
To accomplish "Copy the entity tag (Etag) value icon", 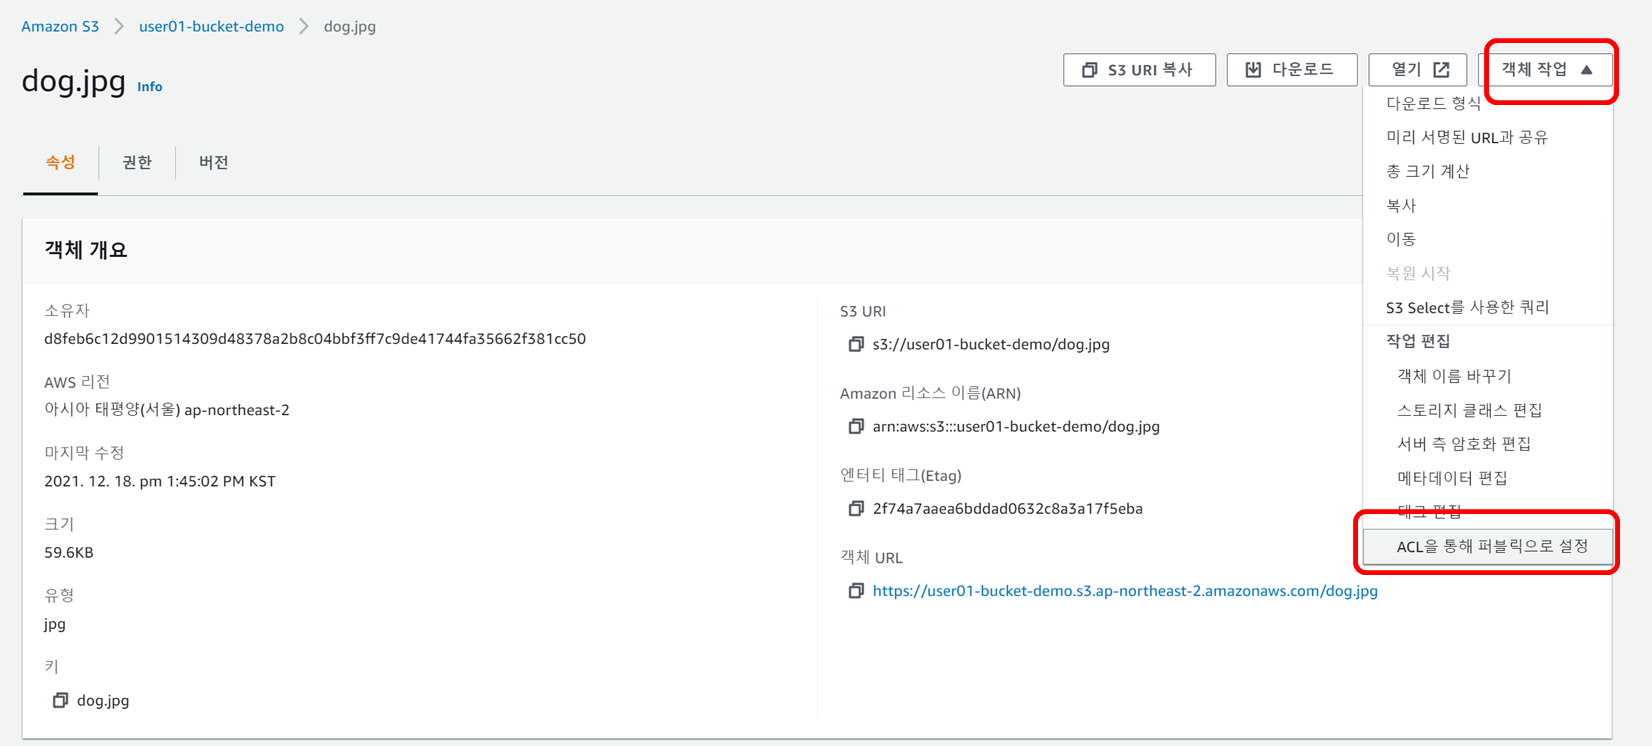I will [x=856, y=508].
